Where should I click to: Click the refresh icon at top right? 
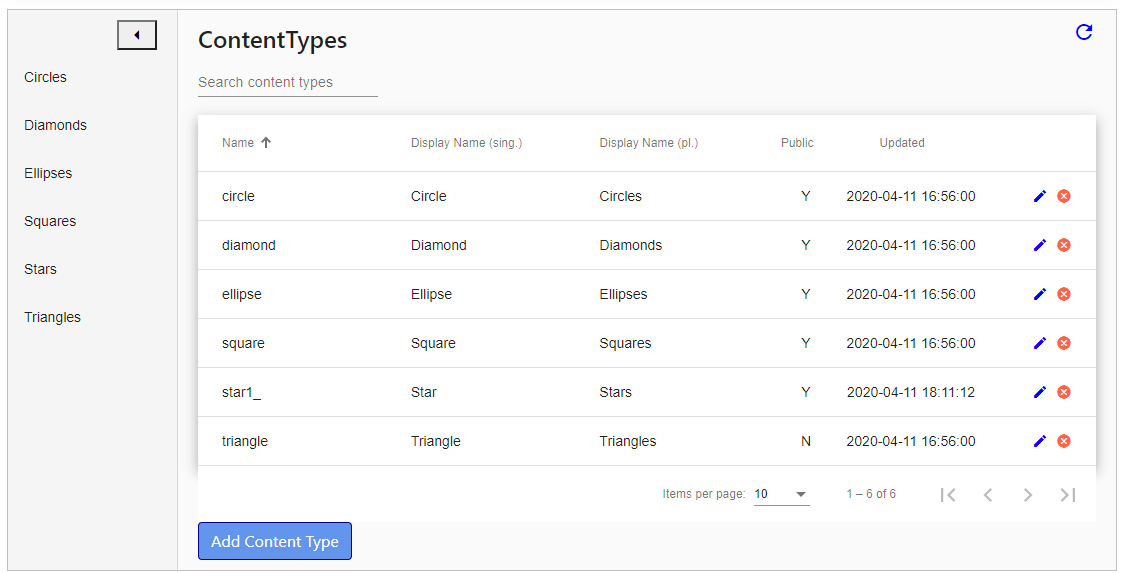coord(1084,32)
